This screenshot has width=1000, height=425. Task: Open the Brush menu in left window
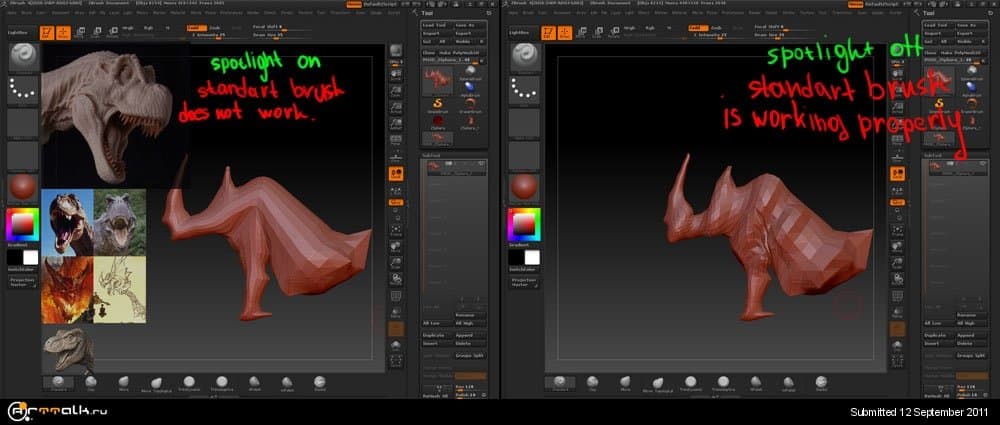(x=26, y=12)
